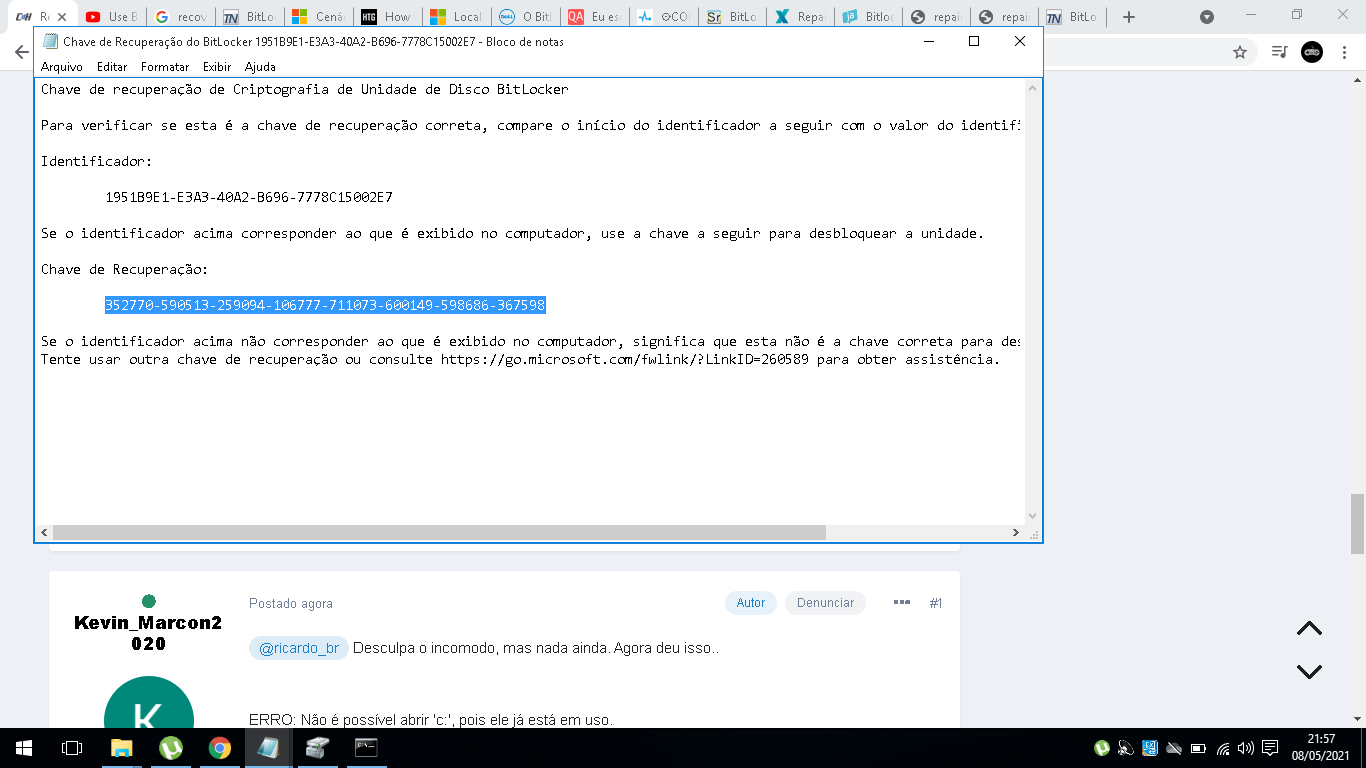Viewport: 1366px width, 768px height.
Task: Click the page's up chevron arrow
Action: coord(1309,629)
